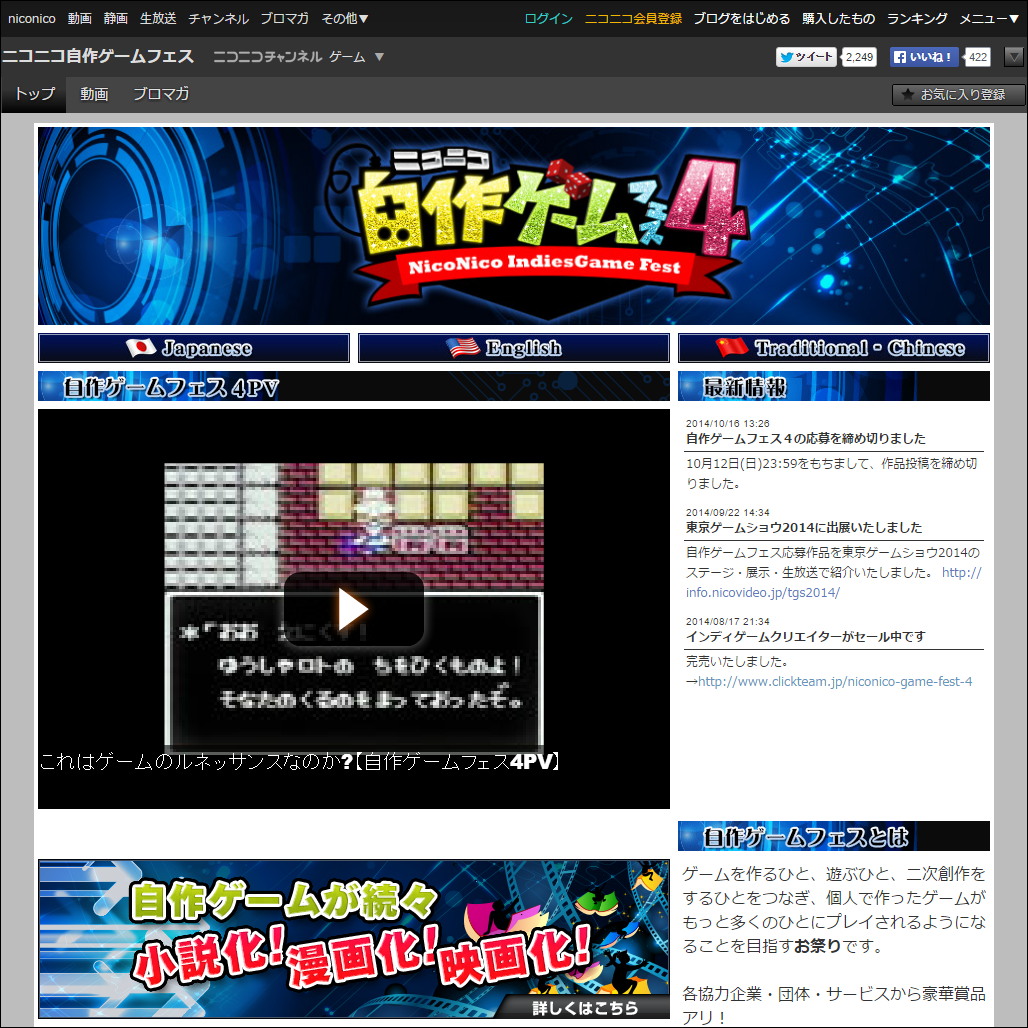Select the American flag English banner
The image size is (1028, 1028).
[513, 347]
